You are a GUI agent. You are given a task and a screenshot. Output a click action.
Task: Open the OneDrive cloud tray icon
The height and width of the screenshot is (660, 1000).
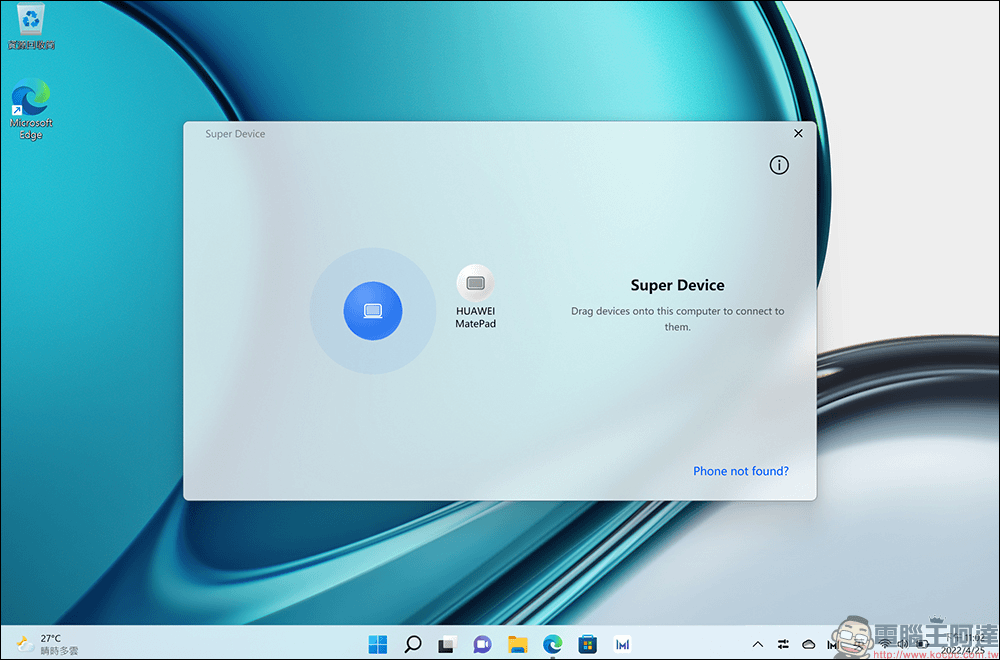pyautogui.click(x=809, y=645)
